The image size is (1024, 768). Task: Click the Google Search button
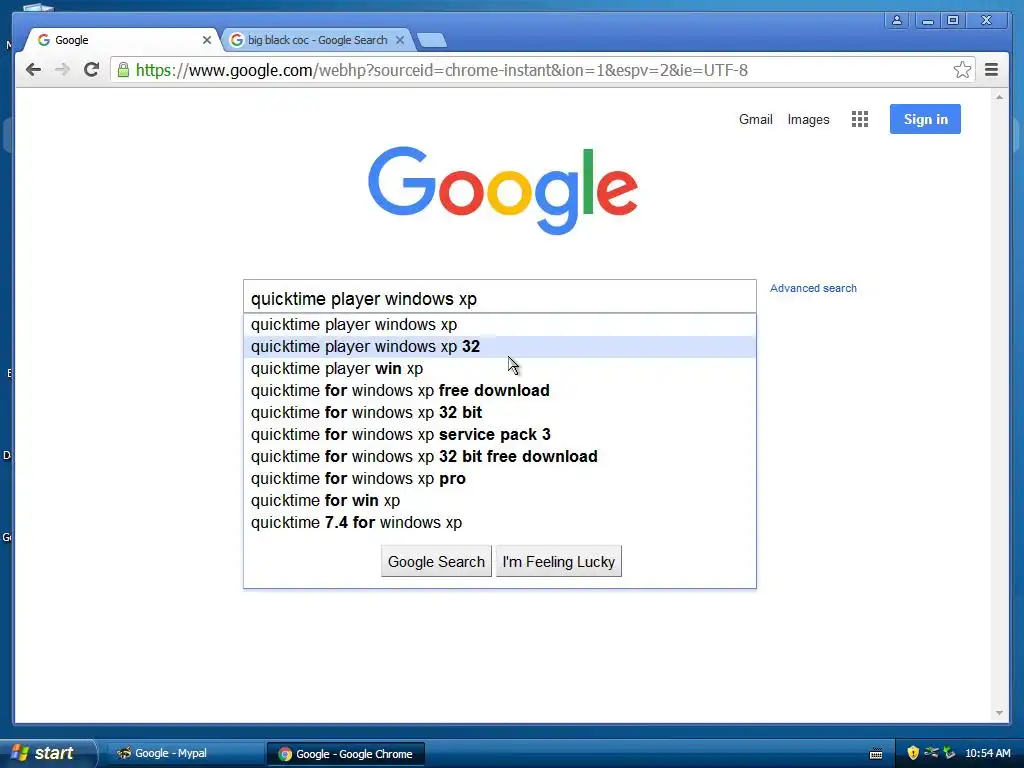click(x=436, y=562)
